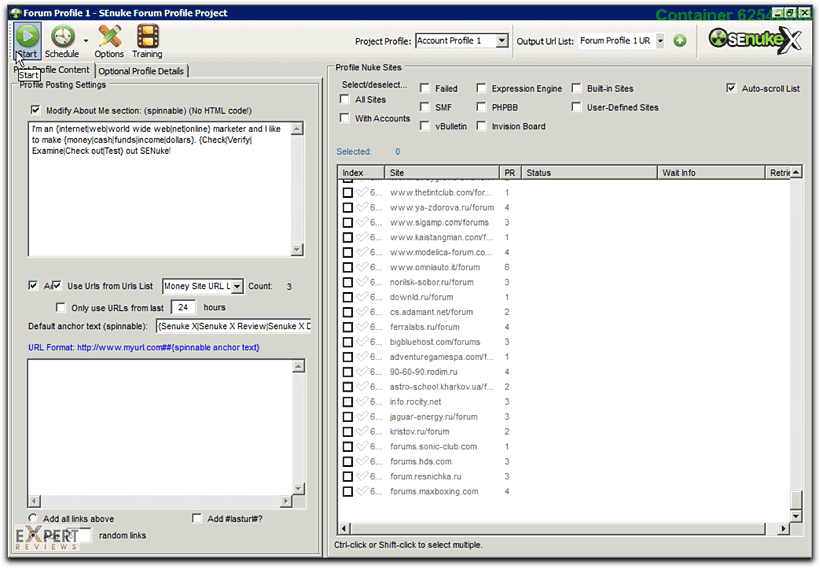Select checkbox for www.thetintclub.com row
The width and height of the screenshot is (820, 568).
347,192
